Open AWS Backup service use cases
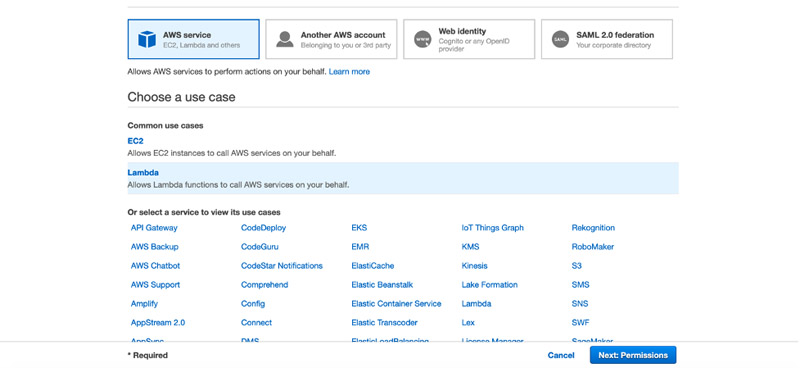This screenshot has height=368, width=800. (x=155, y=247)
